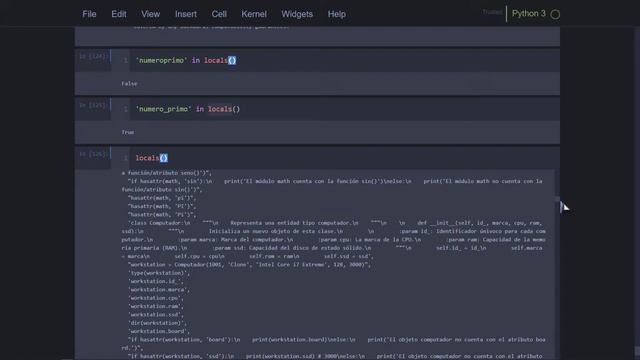Open the Help menu
This screenshot has width=640, height=360.
[337, 14]
